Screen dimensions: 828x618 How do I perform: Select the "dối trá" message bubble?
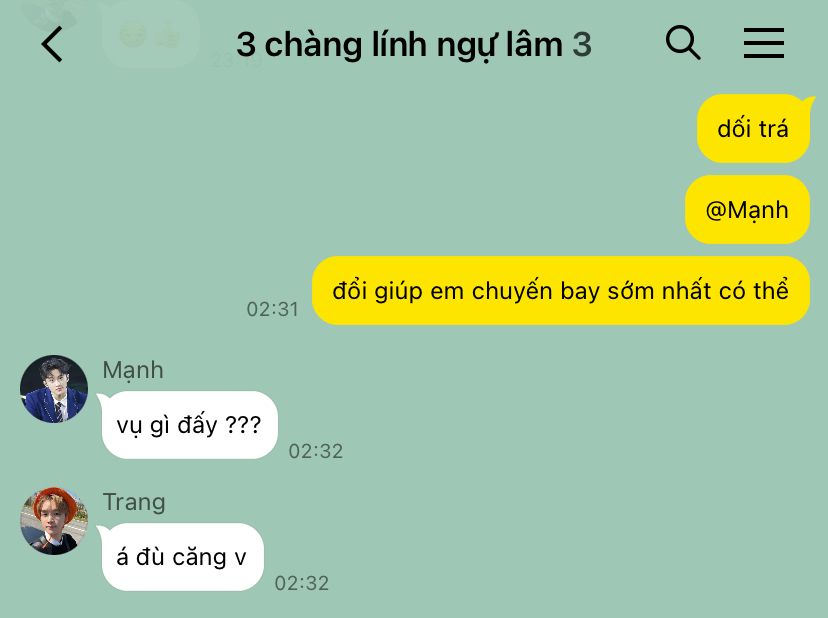(754, 128)
